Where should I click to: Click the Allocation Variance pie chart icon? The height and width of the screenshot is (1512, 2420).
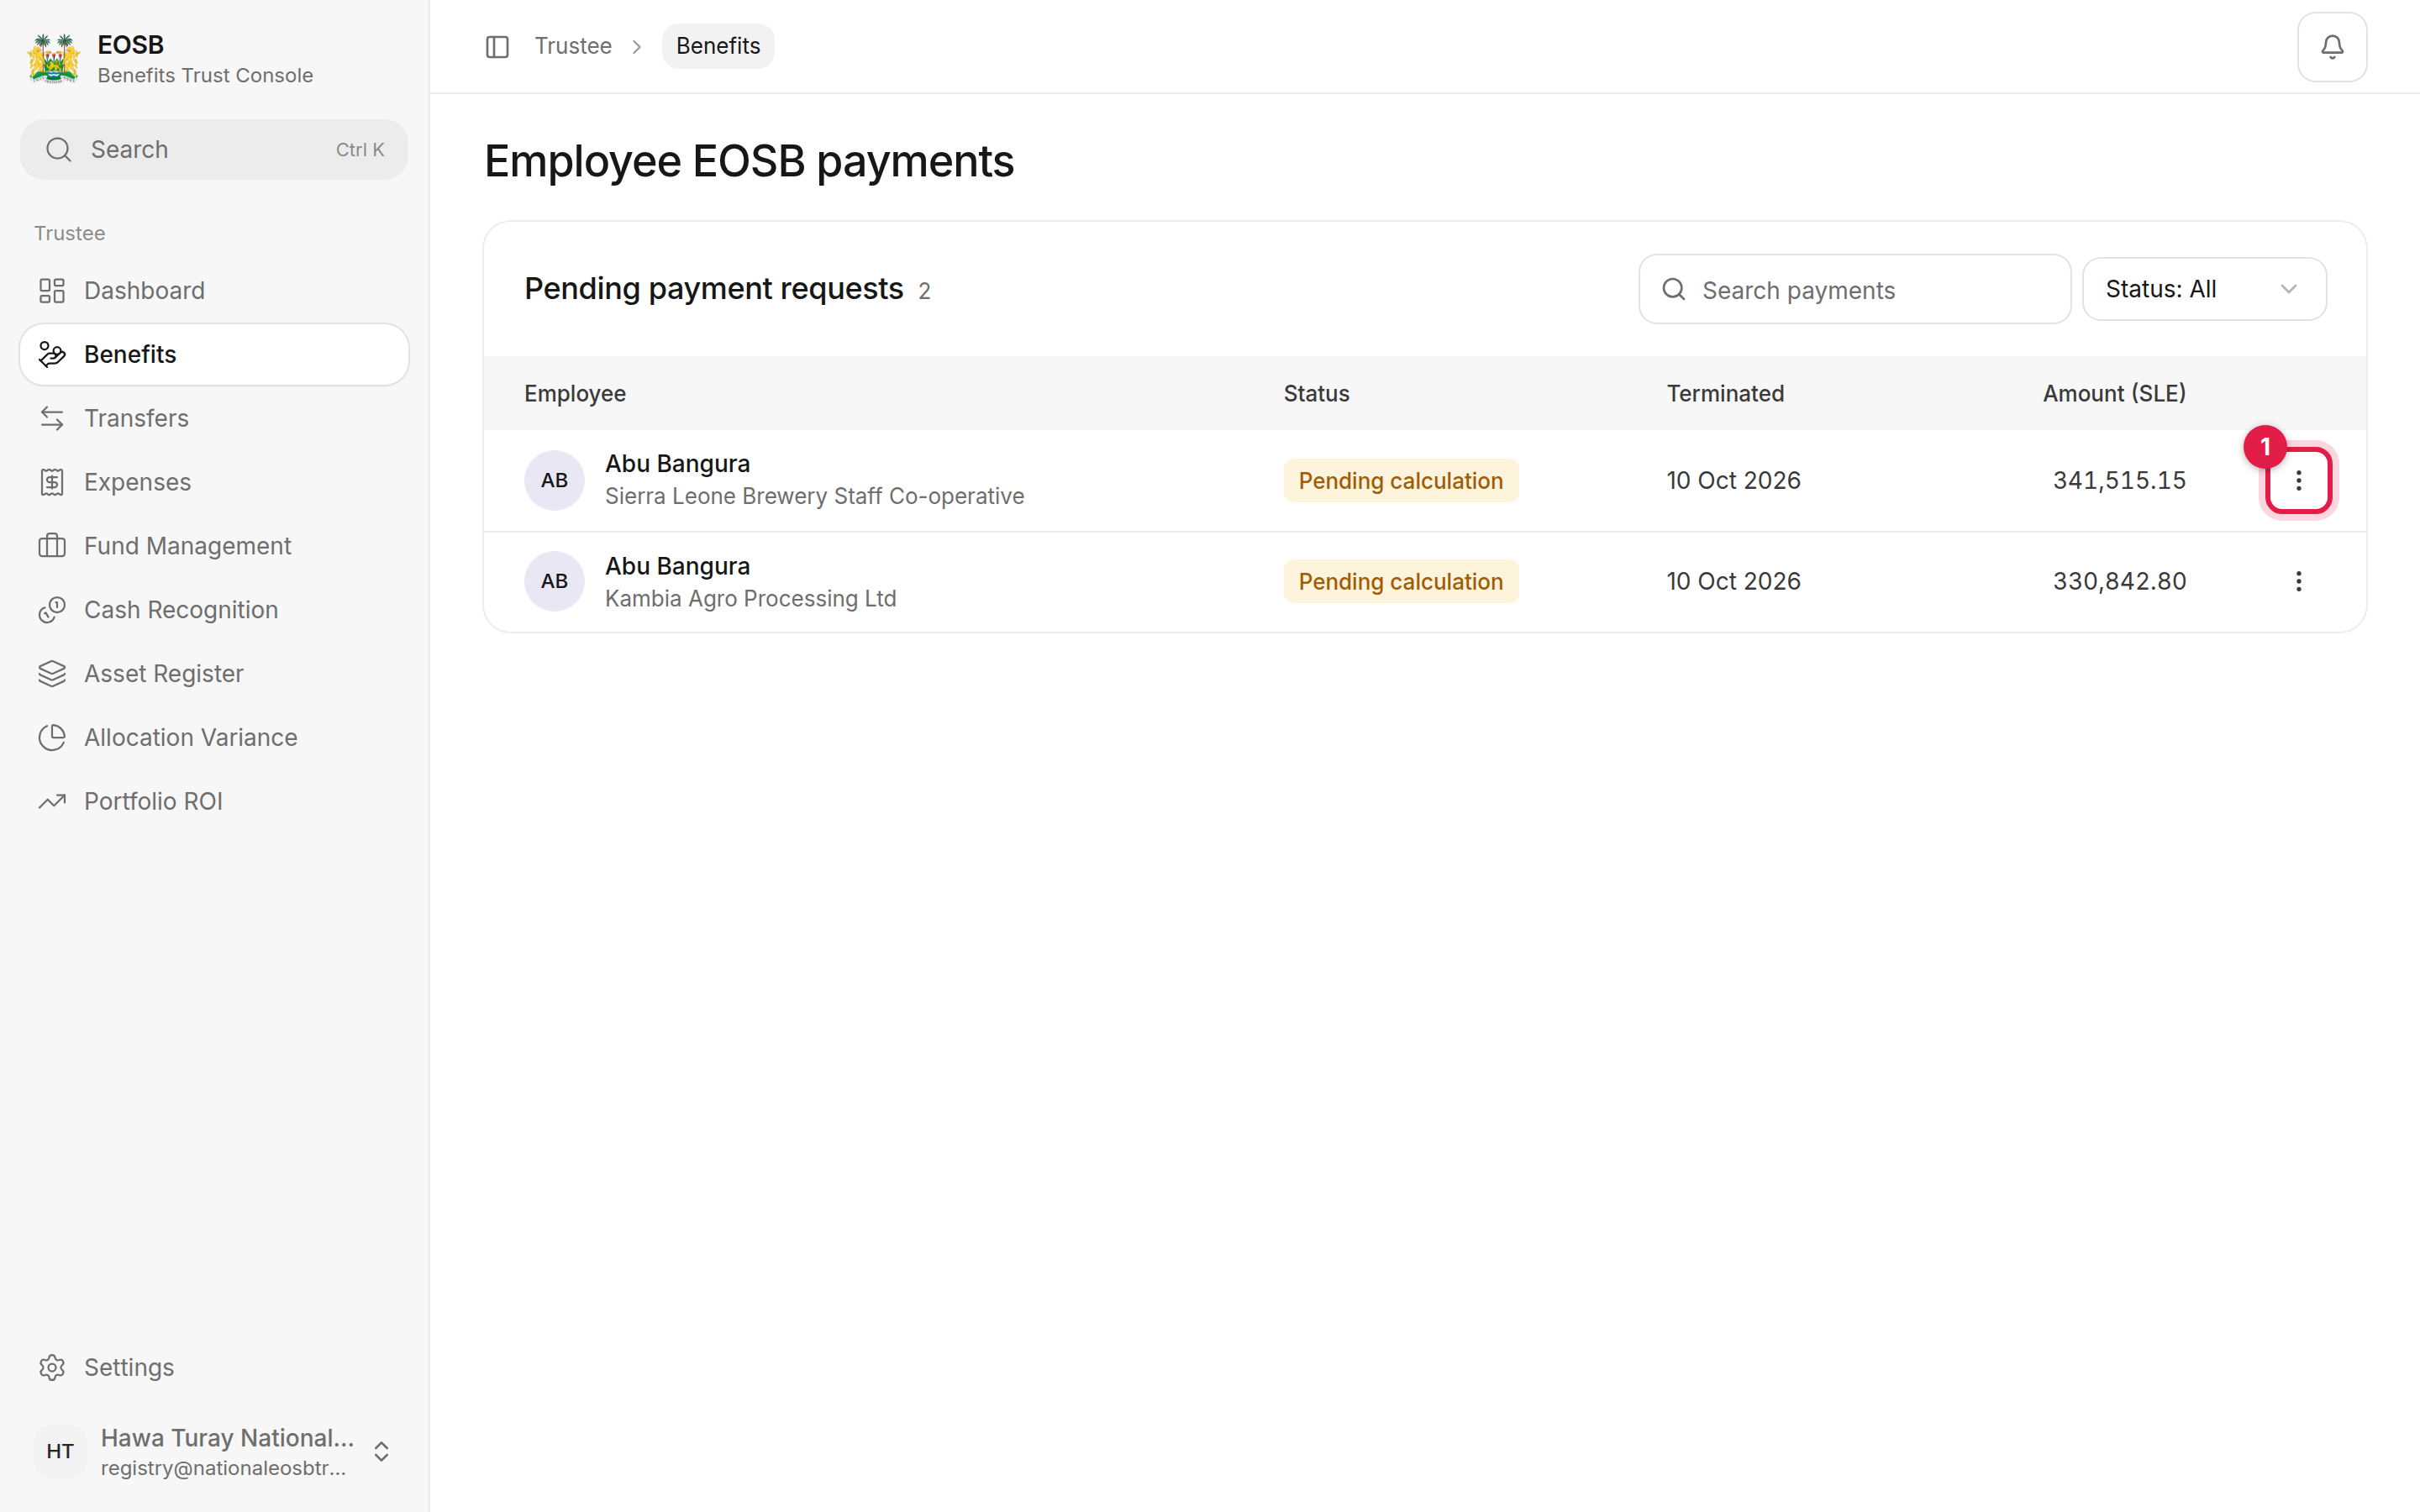(x=52, y=738)
